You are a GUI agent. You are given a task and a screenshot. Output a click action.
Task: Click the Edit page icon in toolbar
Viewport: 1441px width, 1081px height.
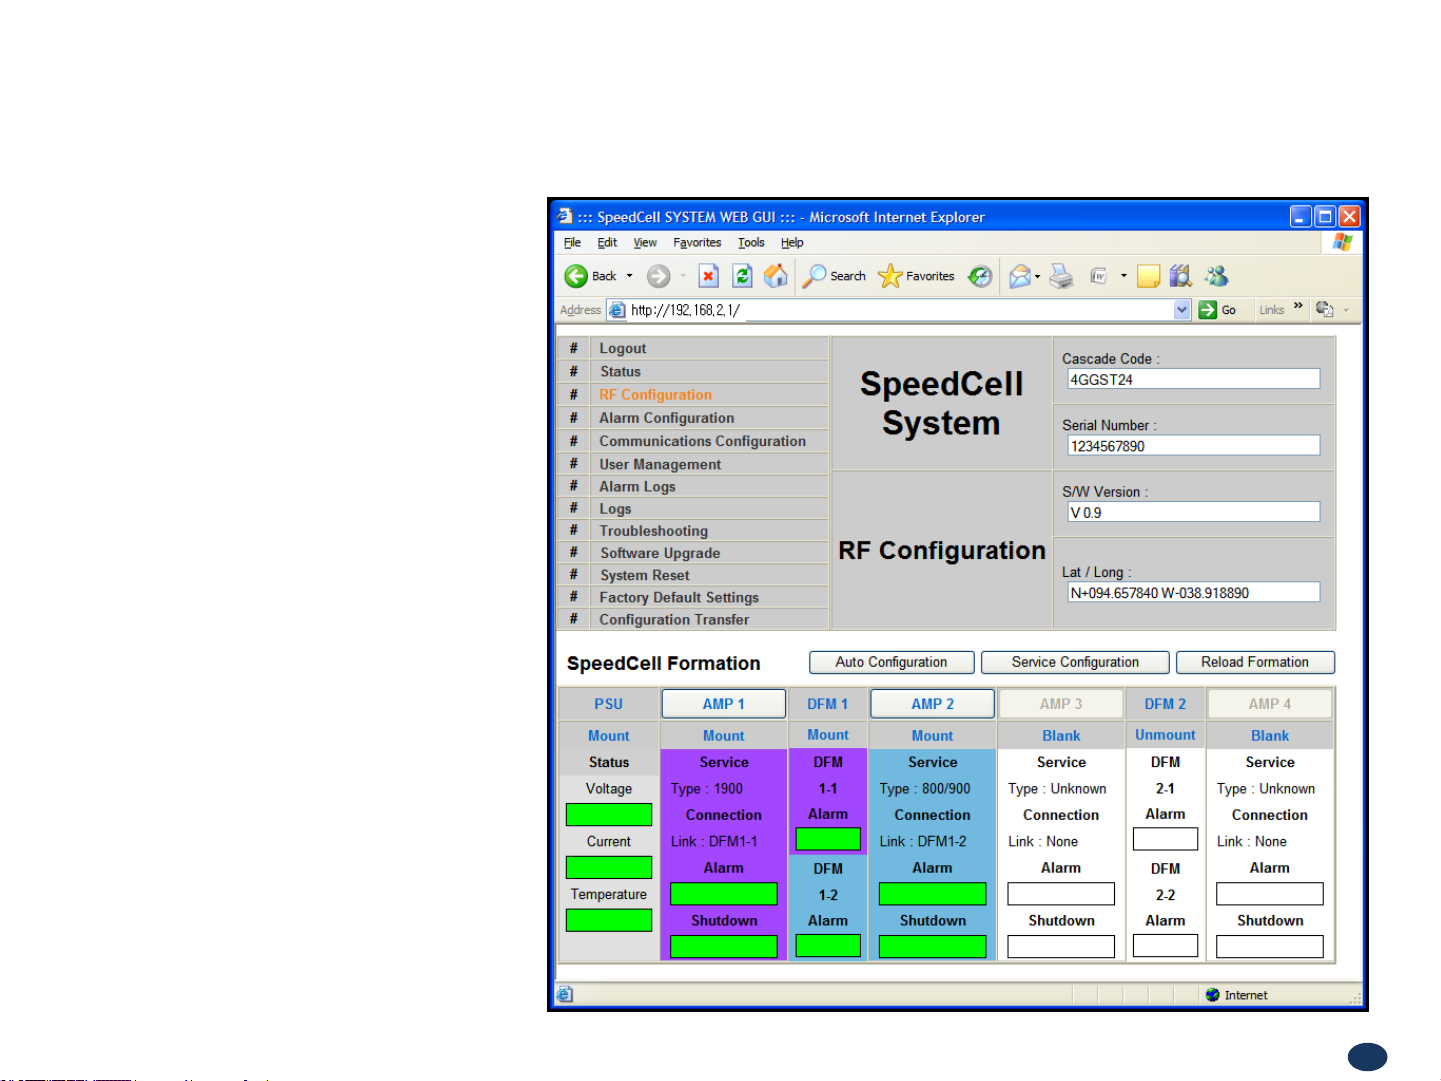click(1099, 276)
